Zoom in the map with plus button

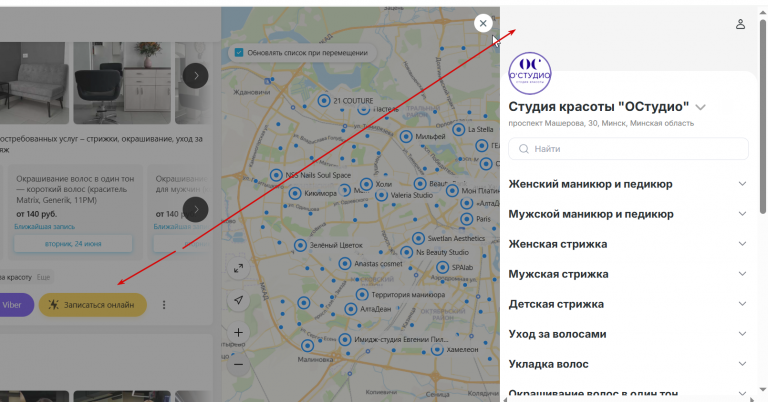pyautogui.click(x=239, y=333)
